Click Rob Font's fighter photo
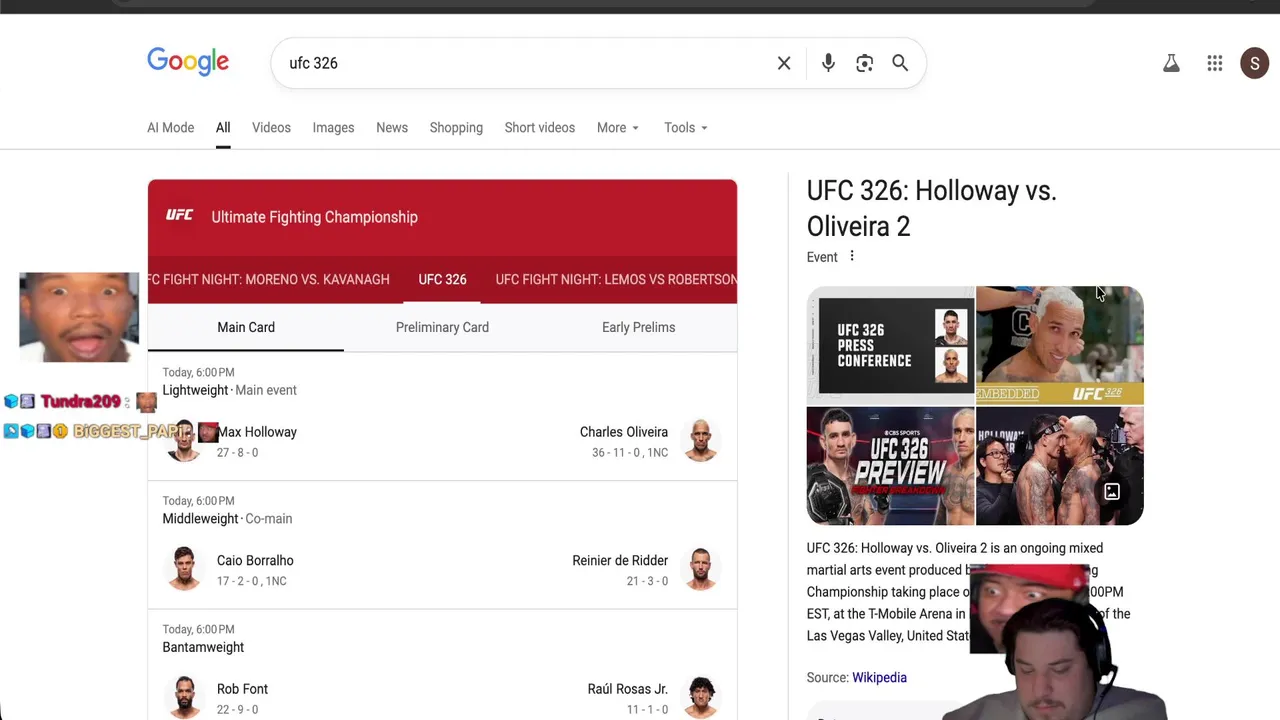 pyautogui.click(x=184, y=698)
